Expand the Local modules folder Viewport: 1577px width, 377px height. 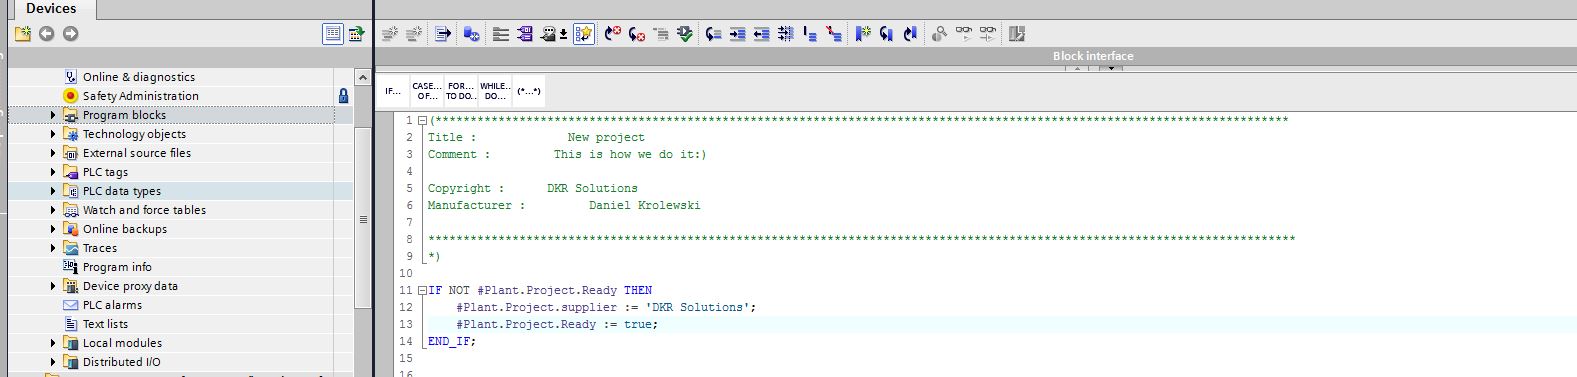click(x=53, y=343)
